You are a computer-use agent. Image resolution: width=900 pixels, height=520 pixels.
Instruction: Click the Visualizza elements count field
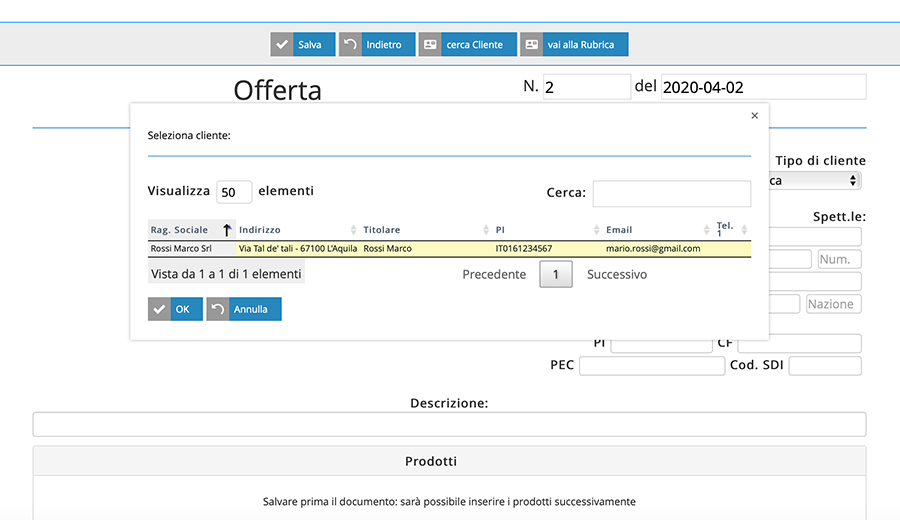(234, 192)
